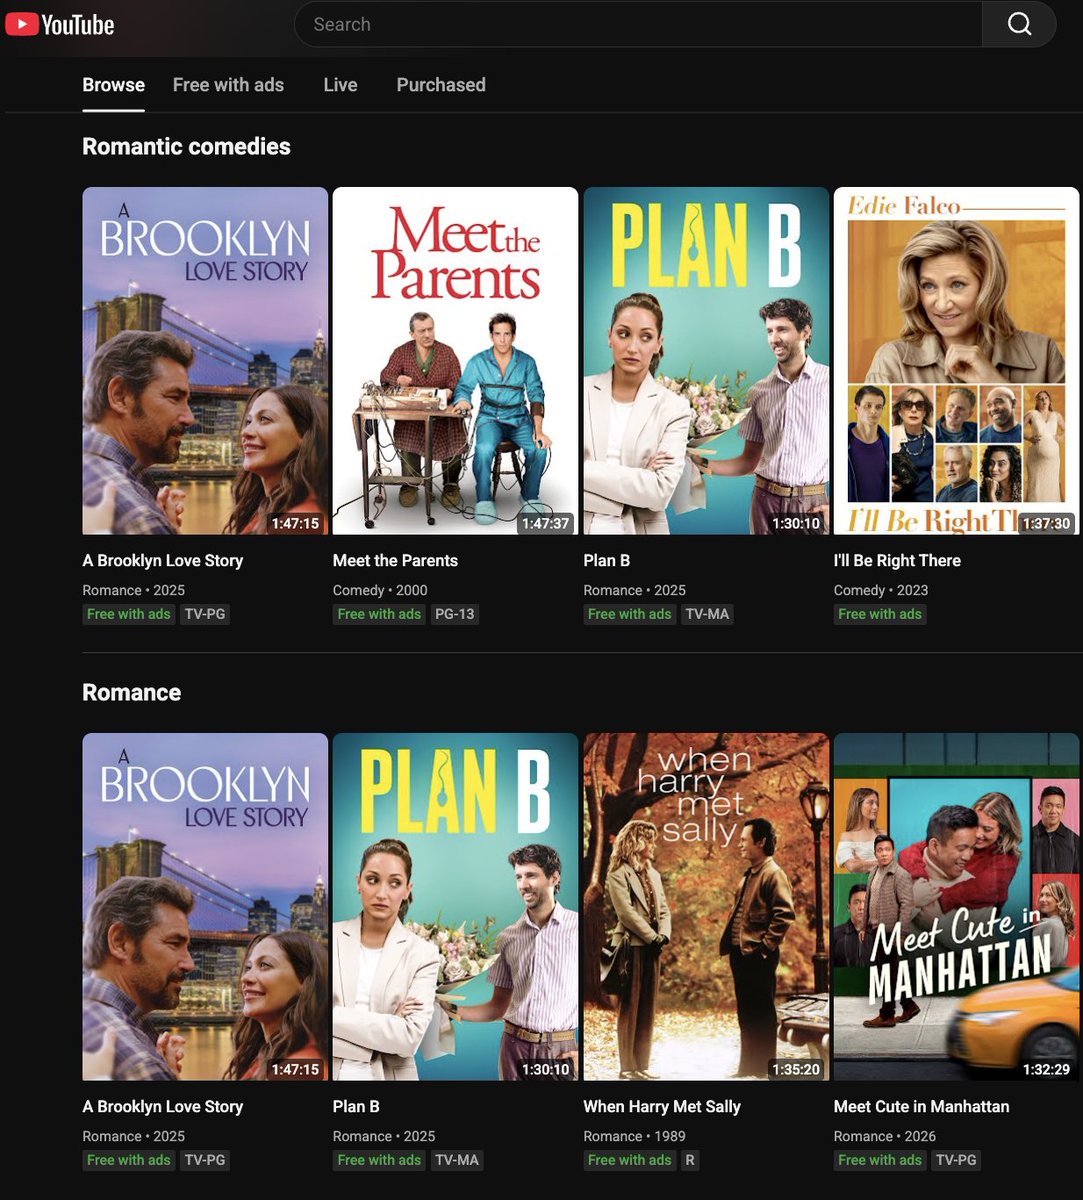
Task: Click the 1:47:37 duration on Meet the Parents
Action: (545, 523)
